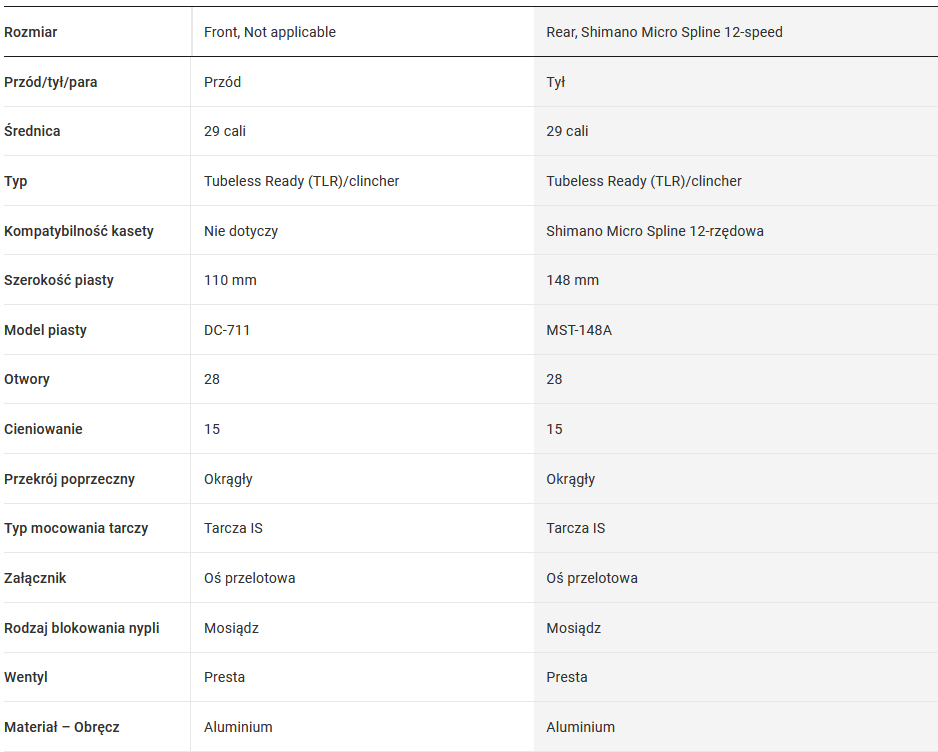This screenshot has width=938, height=752.
Task: Select the "110 mm" hub width value
Action: click(x=230, y=280)
